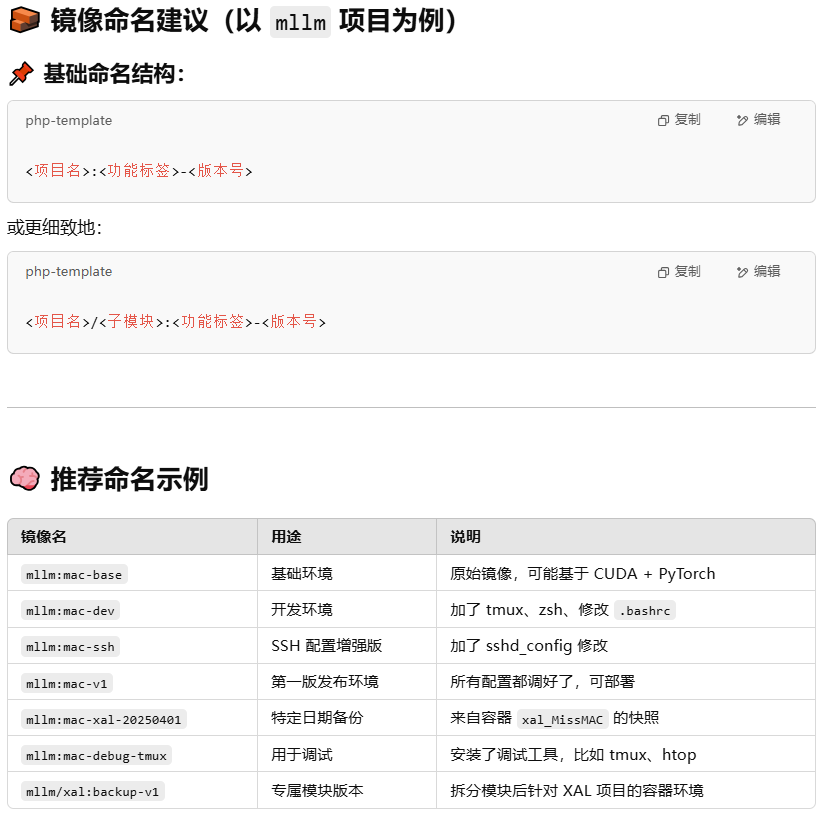Click the mllm/xal:backup-v1 image name
Screen dimensions: 821x813
92,791
